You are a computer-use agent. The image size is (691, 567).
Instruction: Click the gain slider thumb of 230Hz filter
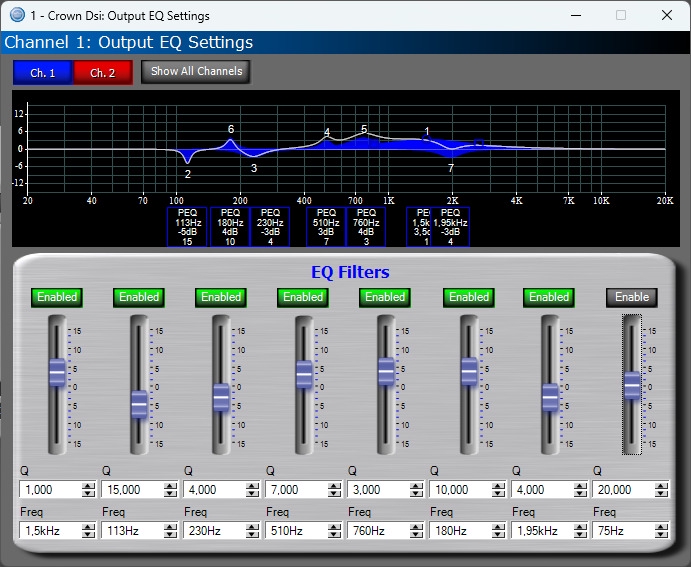coord(221,397)
